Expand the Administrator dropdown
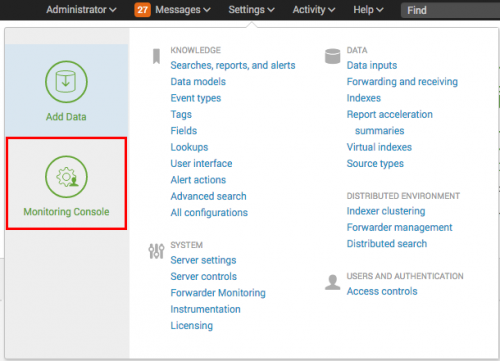Image resolution: width=500 pixels, height=361 pixels. click(x=81, y=10)
